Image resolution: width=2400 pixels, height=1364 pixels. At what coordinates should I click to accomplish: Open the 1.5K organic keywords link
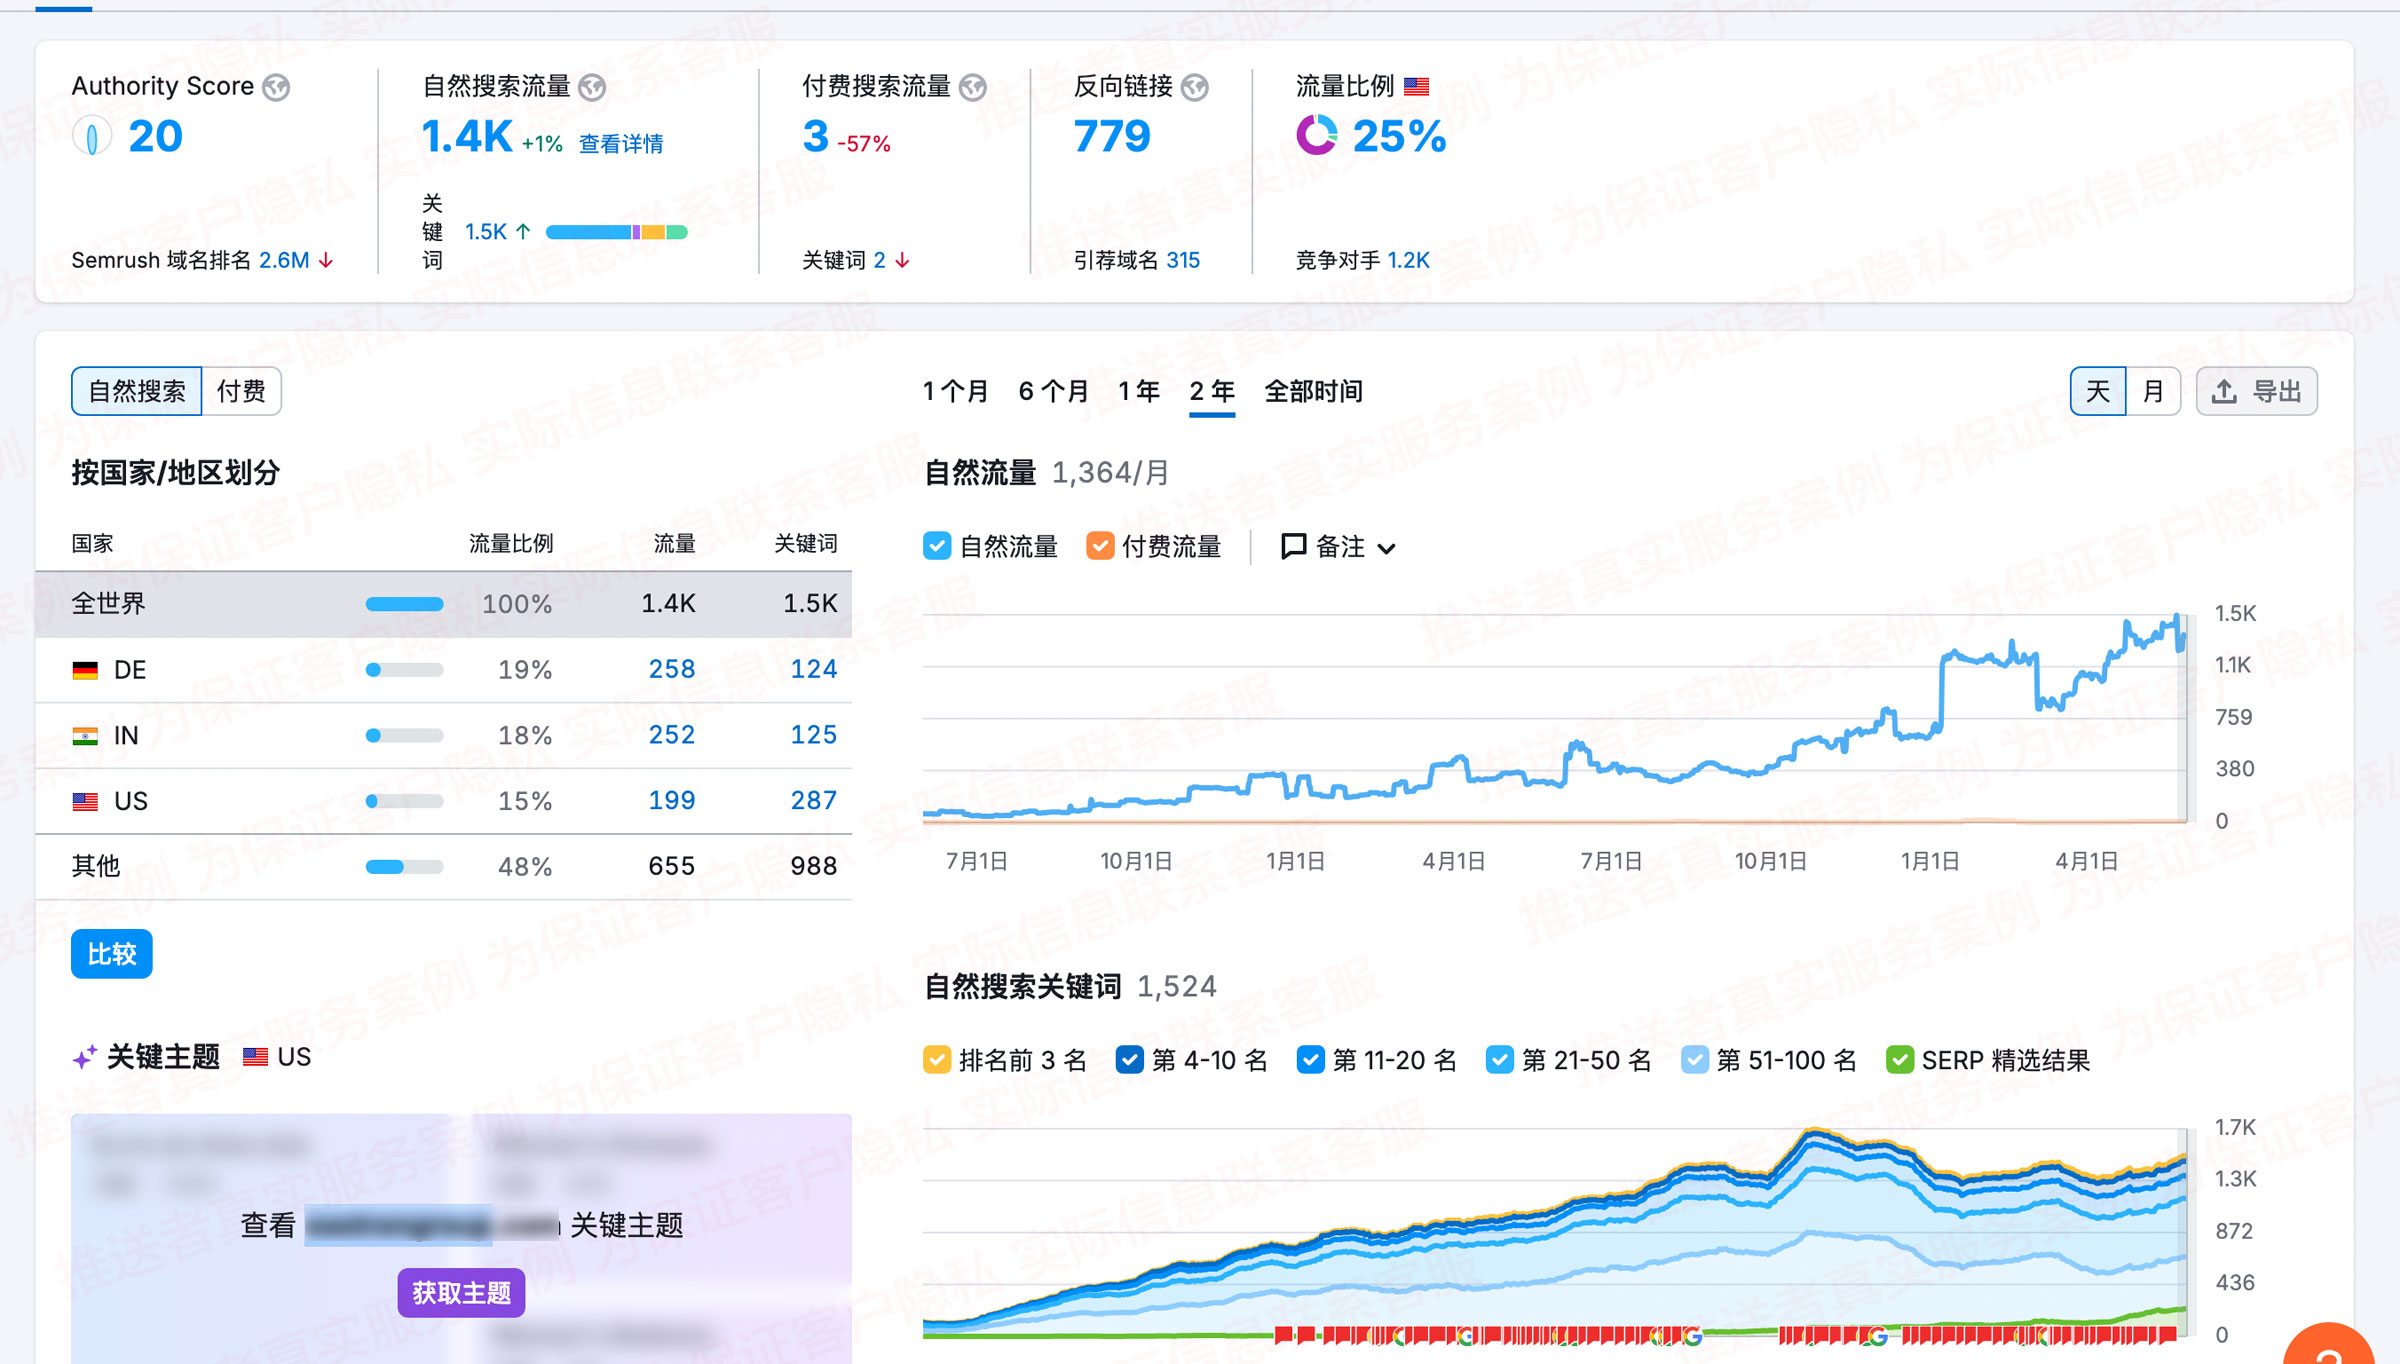(x=486, y=232)
